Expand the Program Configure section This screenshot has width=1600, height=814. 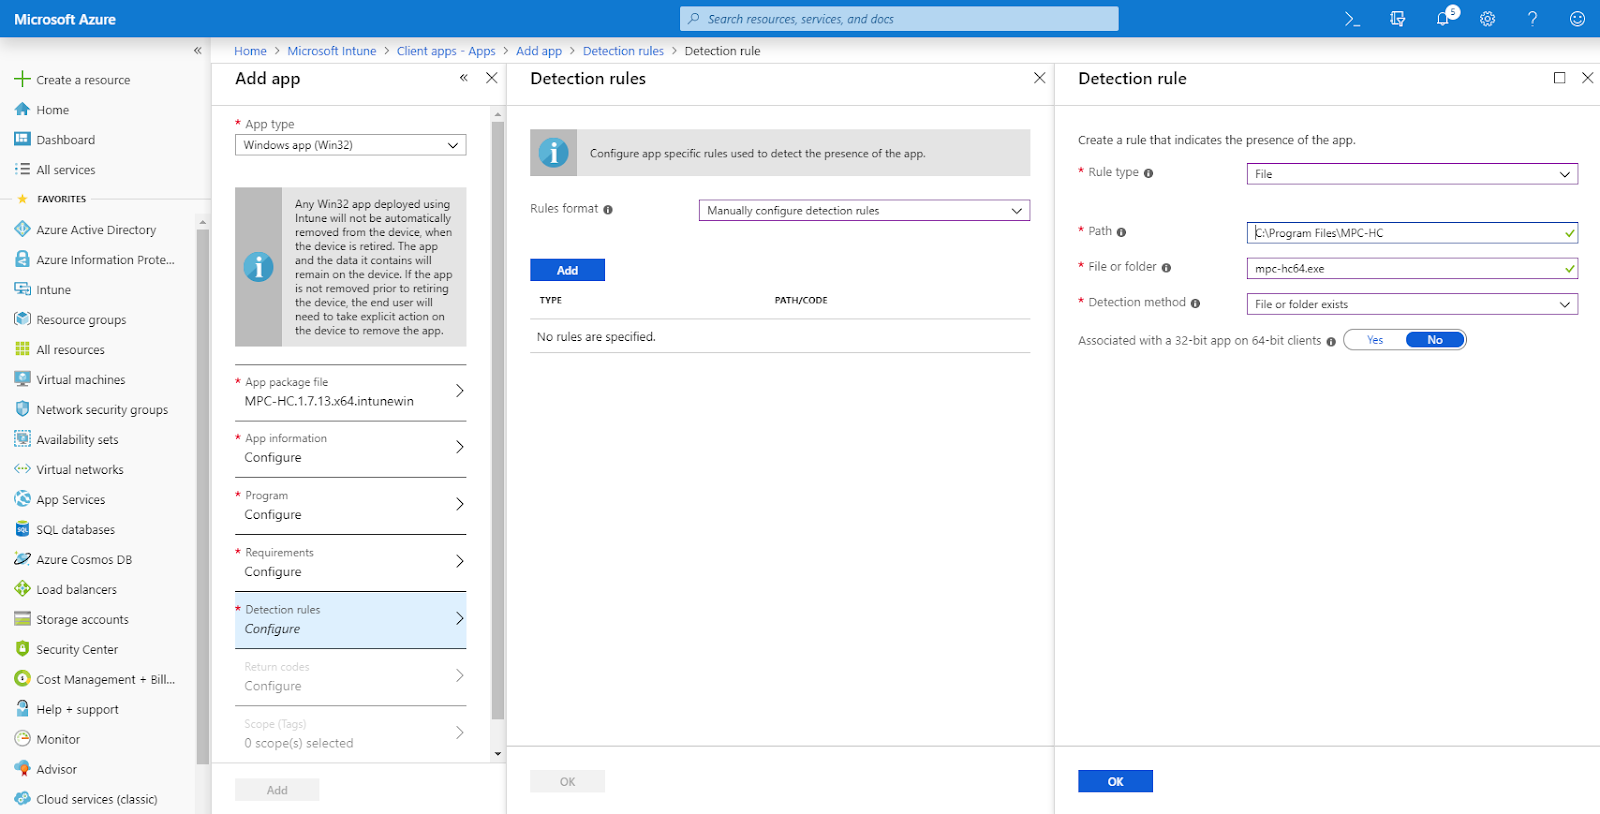pyautogui.click(x=350, y=506)
